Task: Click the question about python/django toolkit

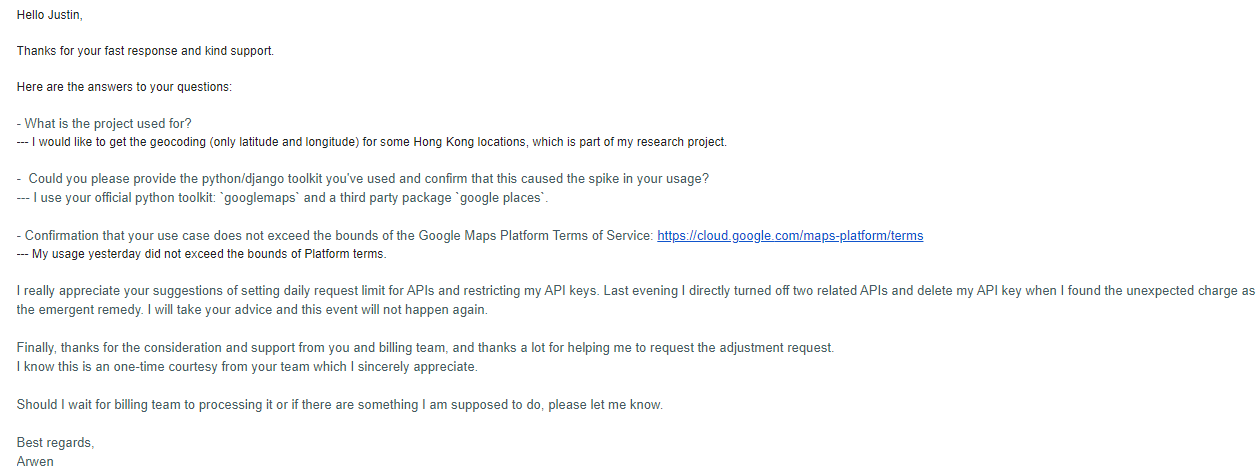Action: coord(363,179)
